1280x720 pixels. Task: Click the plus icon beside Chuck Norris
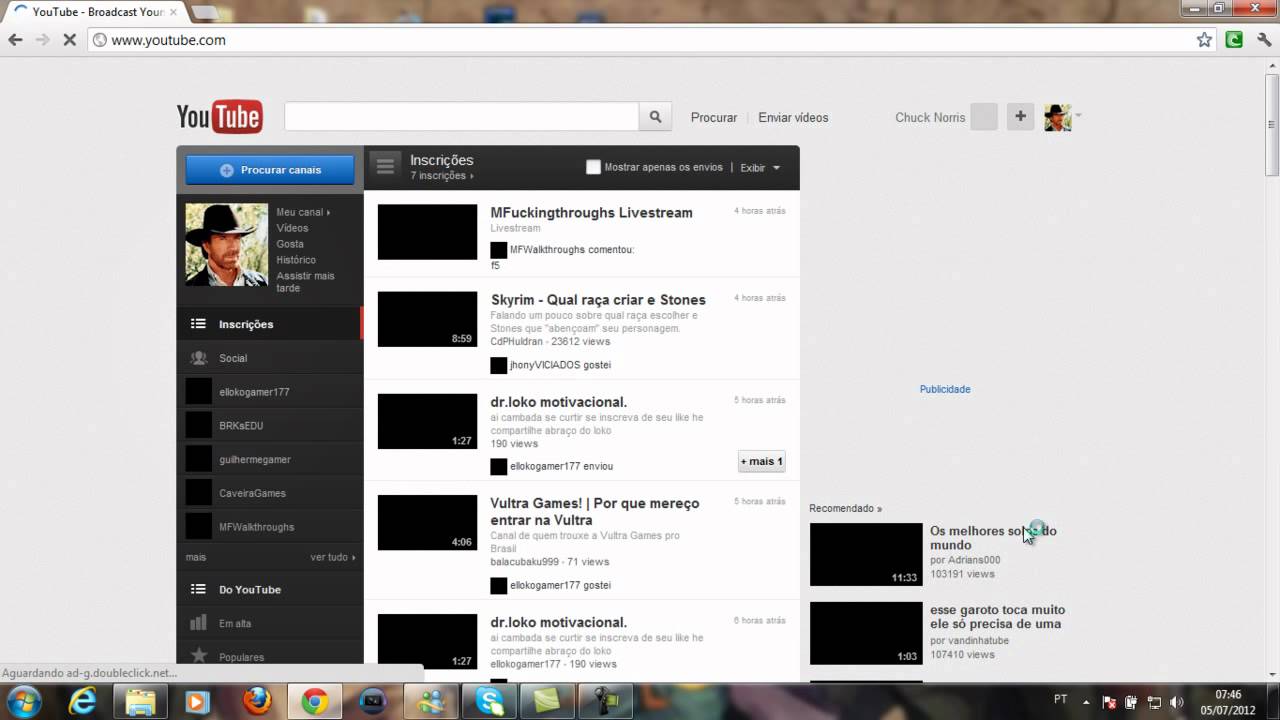pos(1020,117)
